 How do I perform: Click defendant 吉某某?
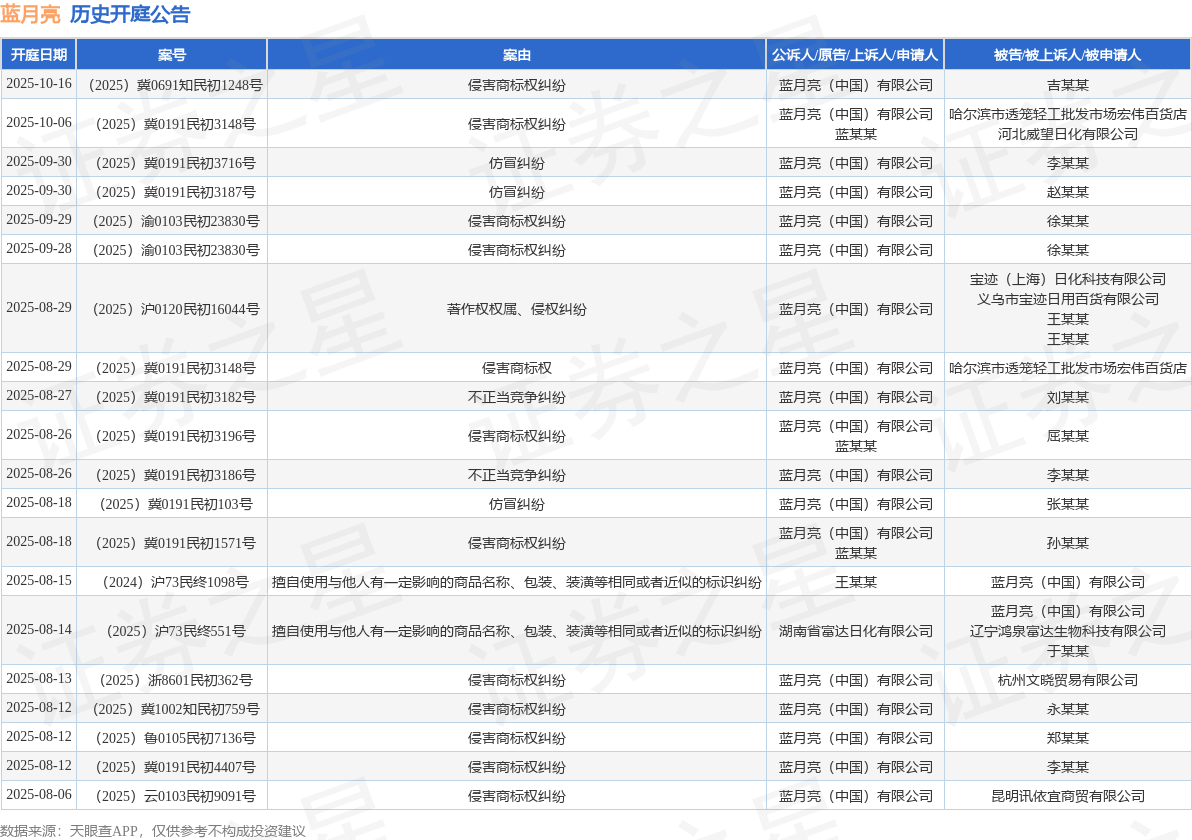pyautogui.click(x=1067, y=85)
